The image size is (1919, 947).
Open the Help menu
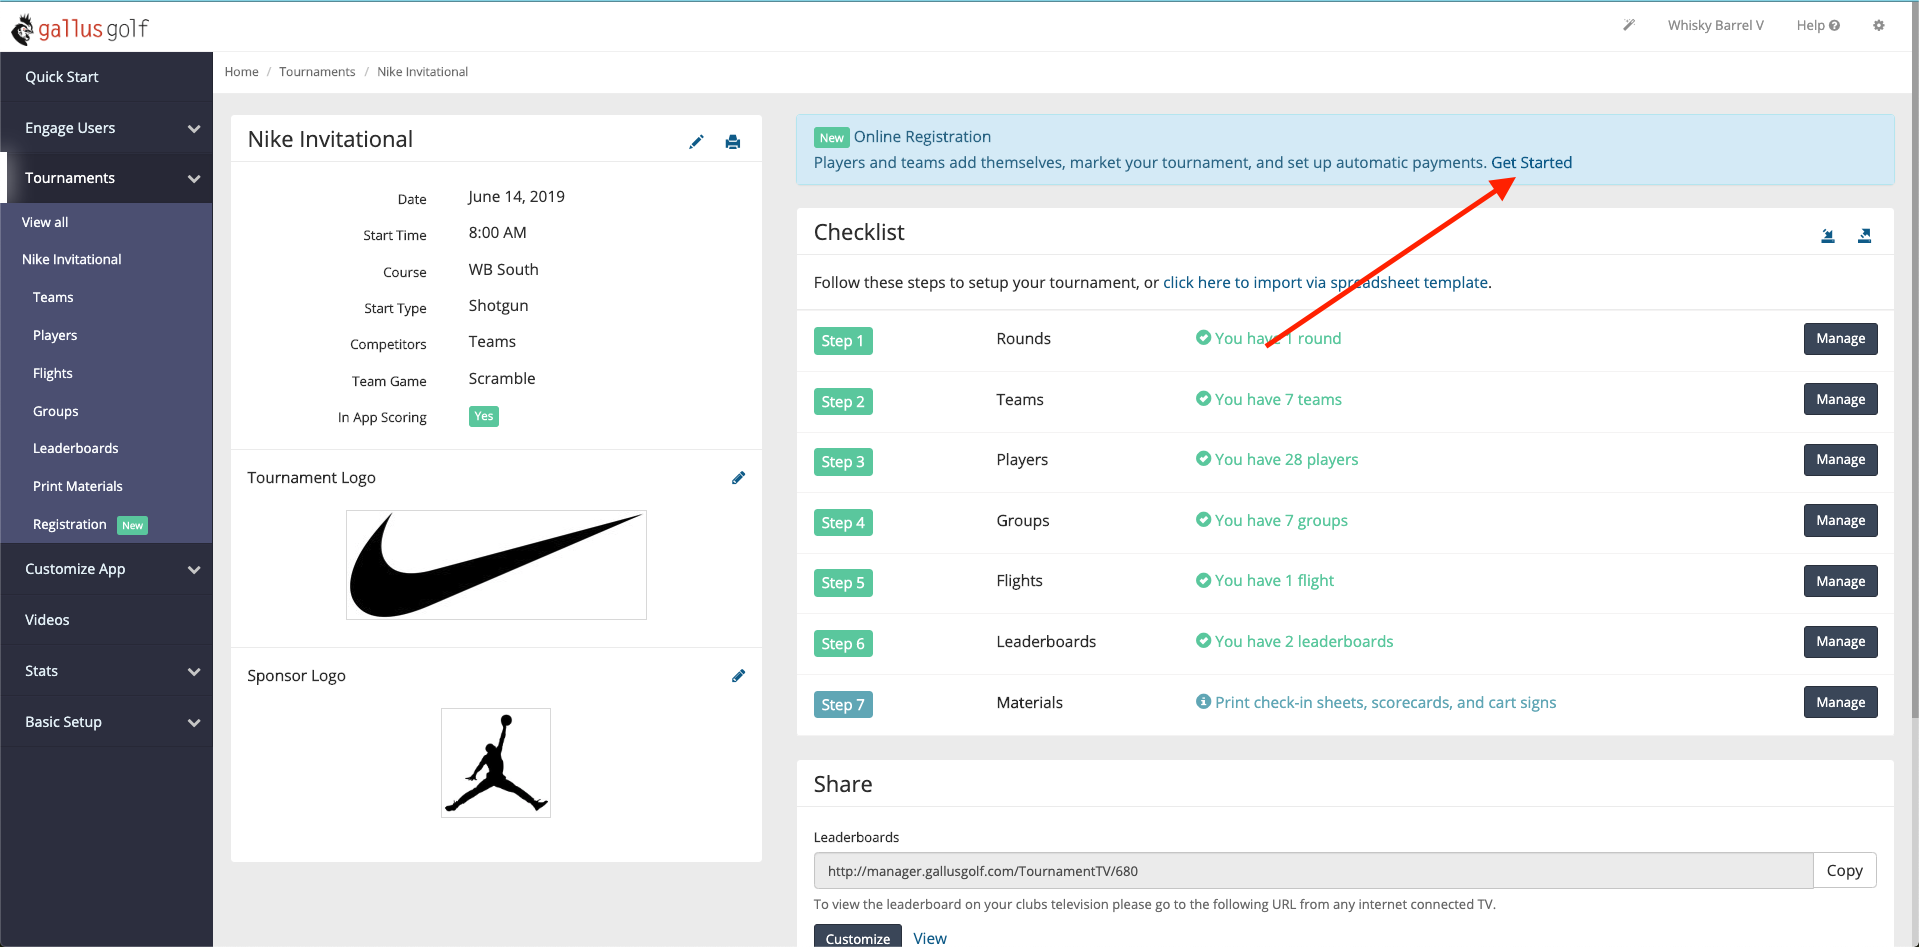pyautogui.click(x=1818, y=25)
